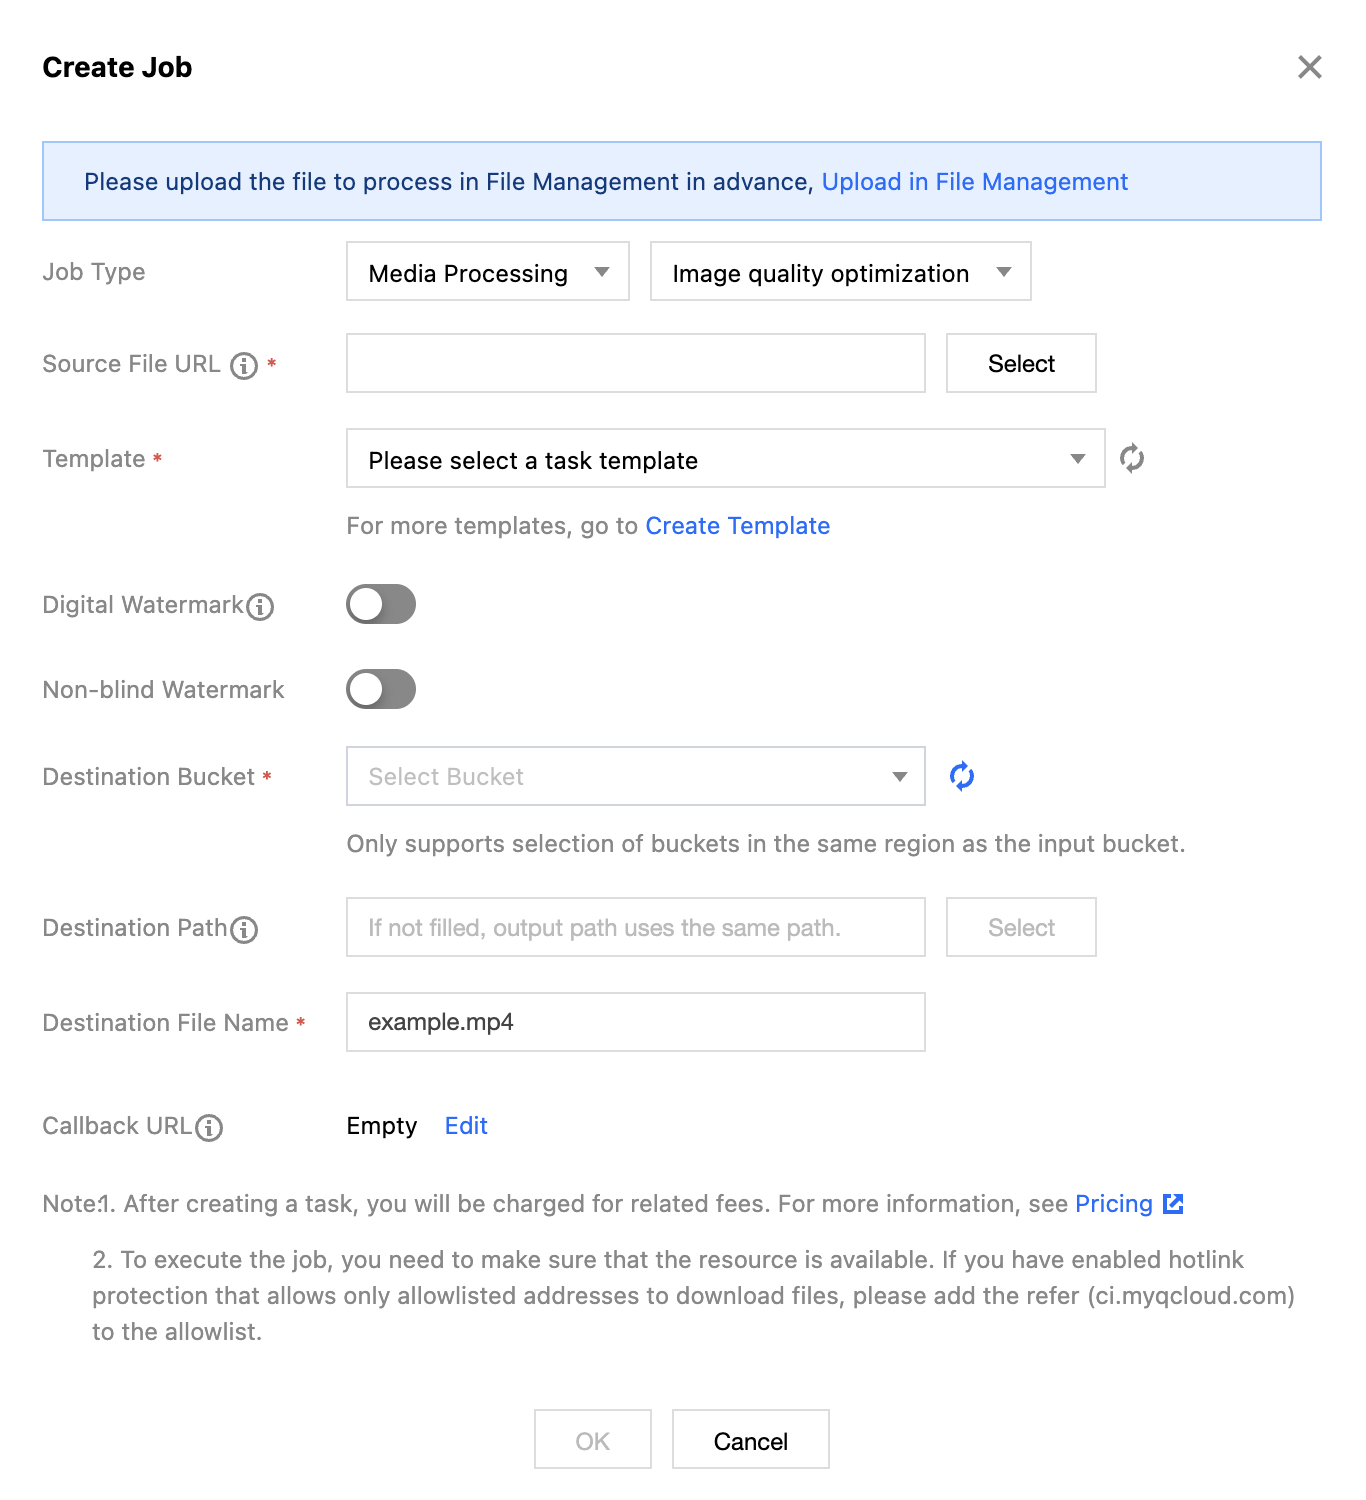Expand the Image quality optimization dropdown
Image resolution: width=1366 pixels, height=1500 pixels.
(840, 272)
